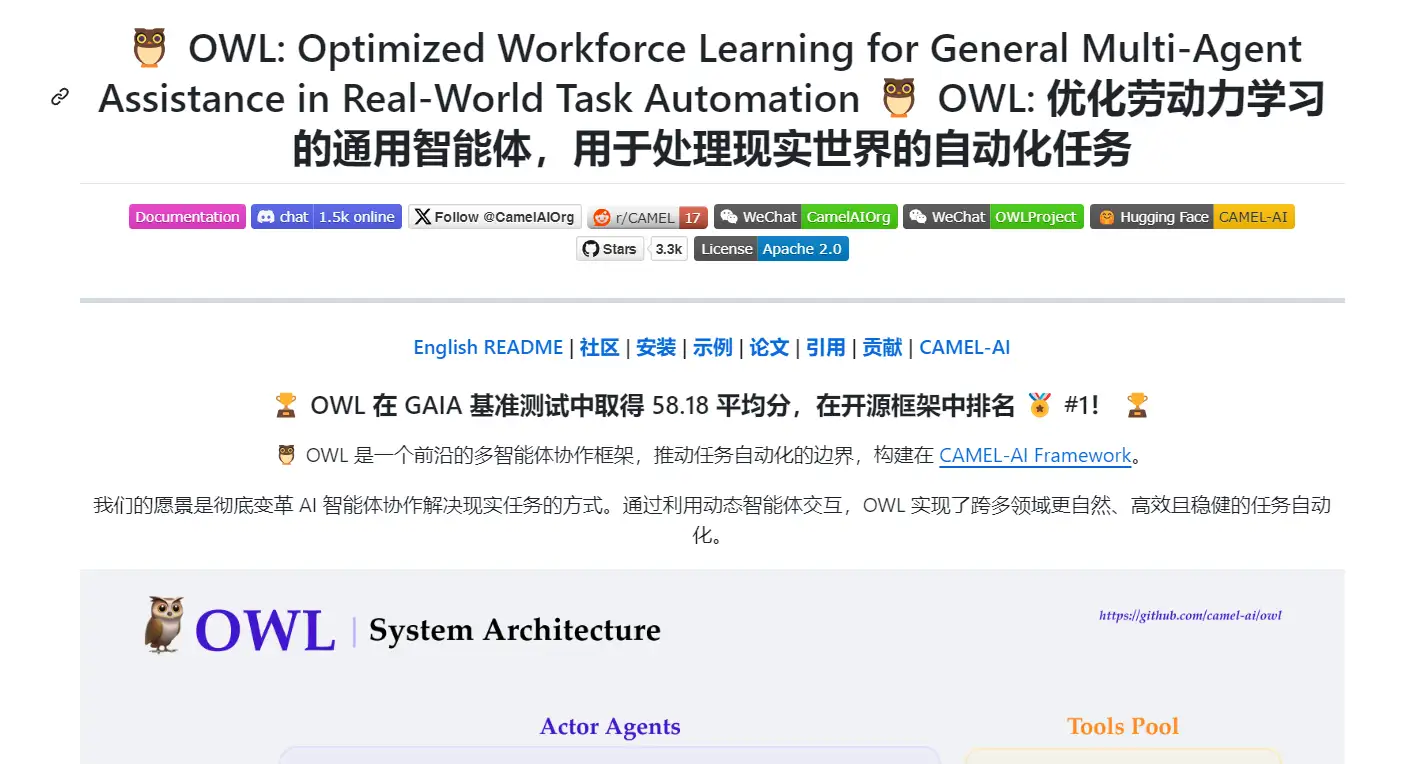
Task: Jump to the 示例 section
Action: coord(713,347)
